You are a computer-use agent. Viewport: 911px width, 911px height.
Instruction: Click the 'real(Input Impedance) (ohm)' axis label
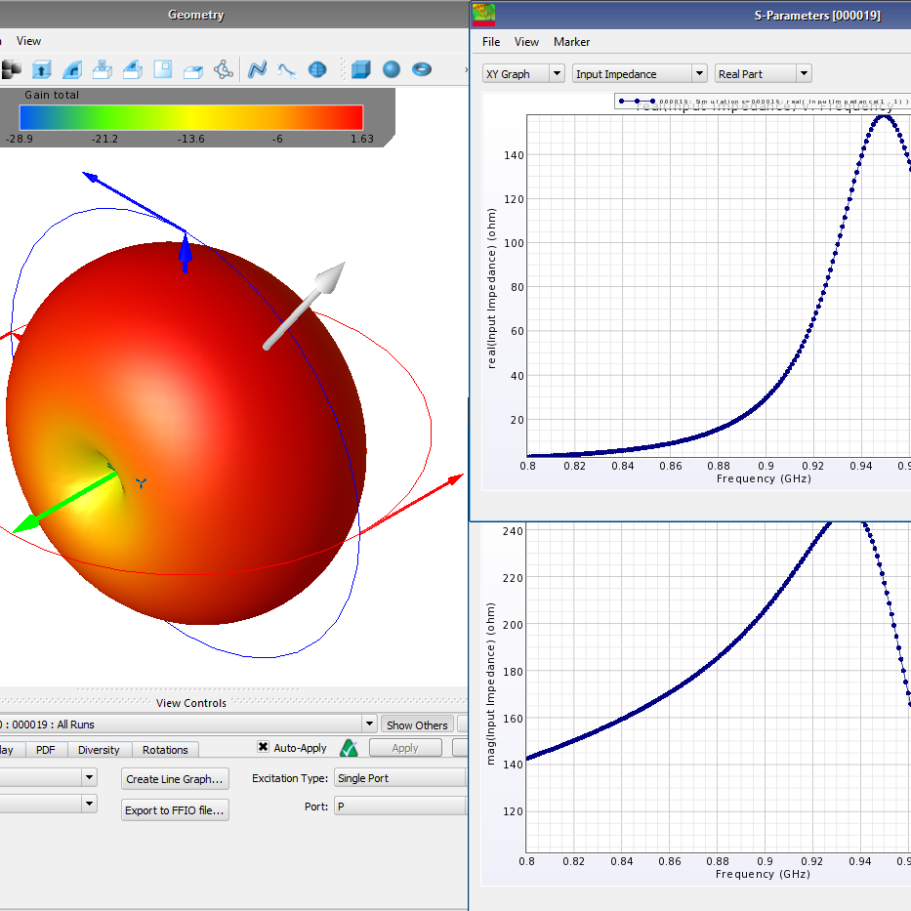coord(492,289)
